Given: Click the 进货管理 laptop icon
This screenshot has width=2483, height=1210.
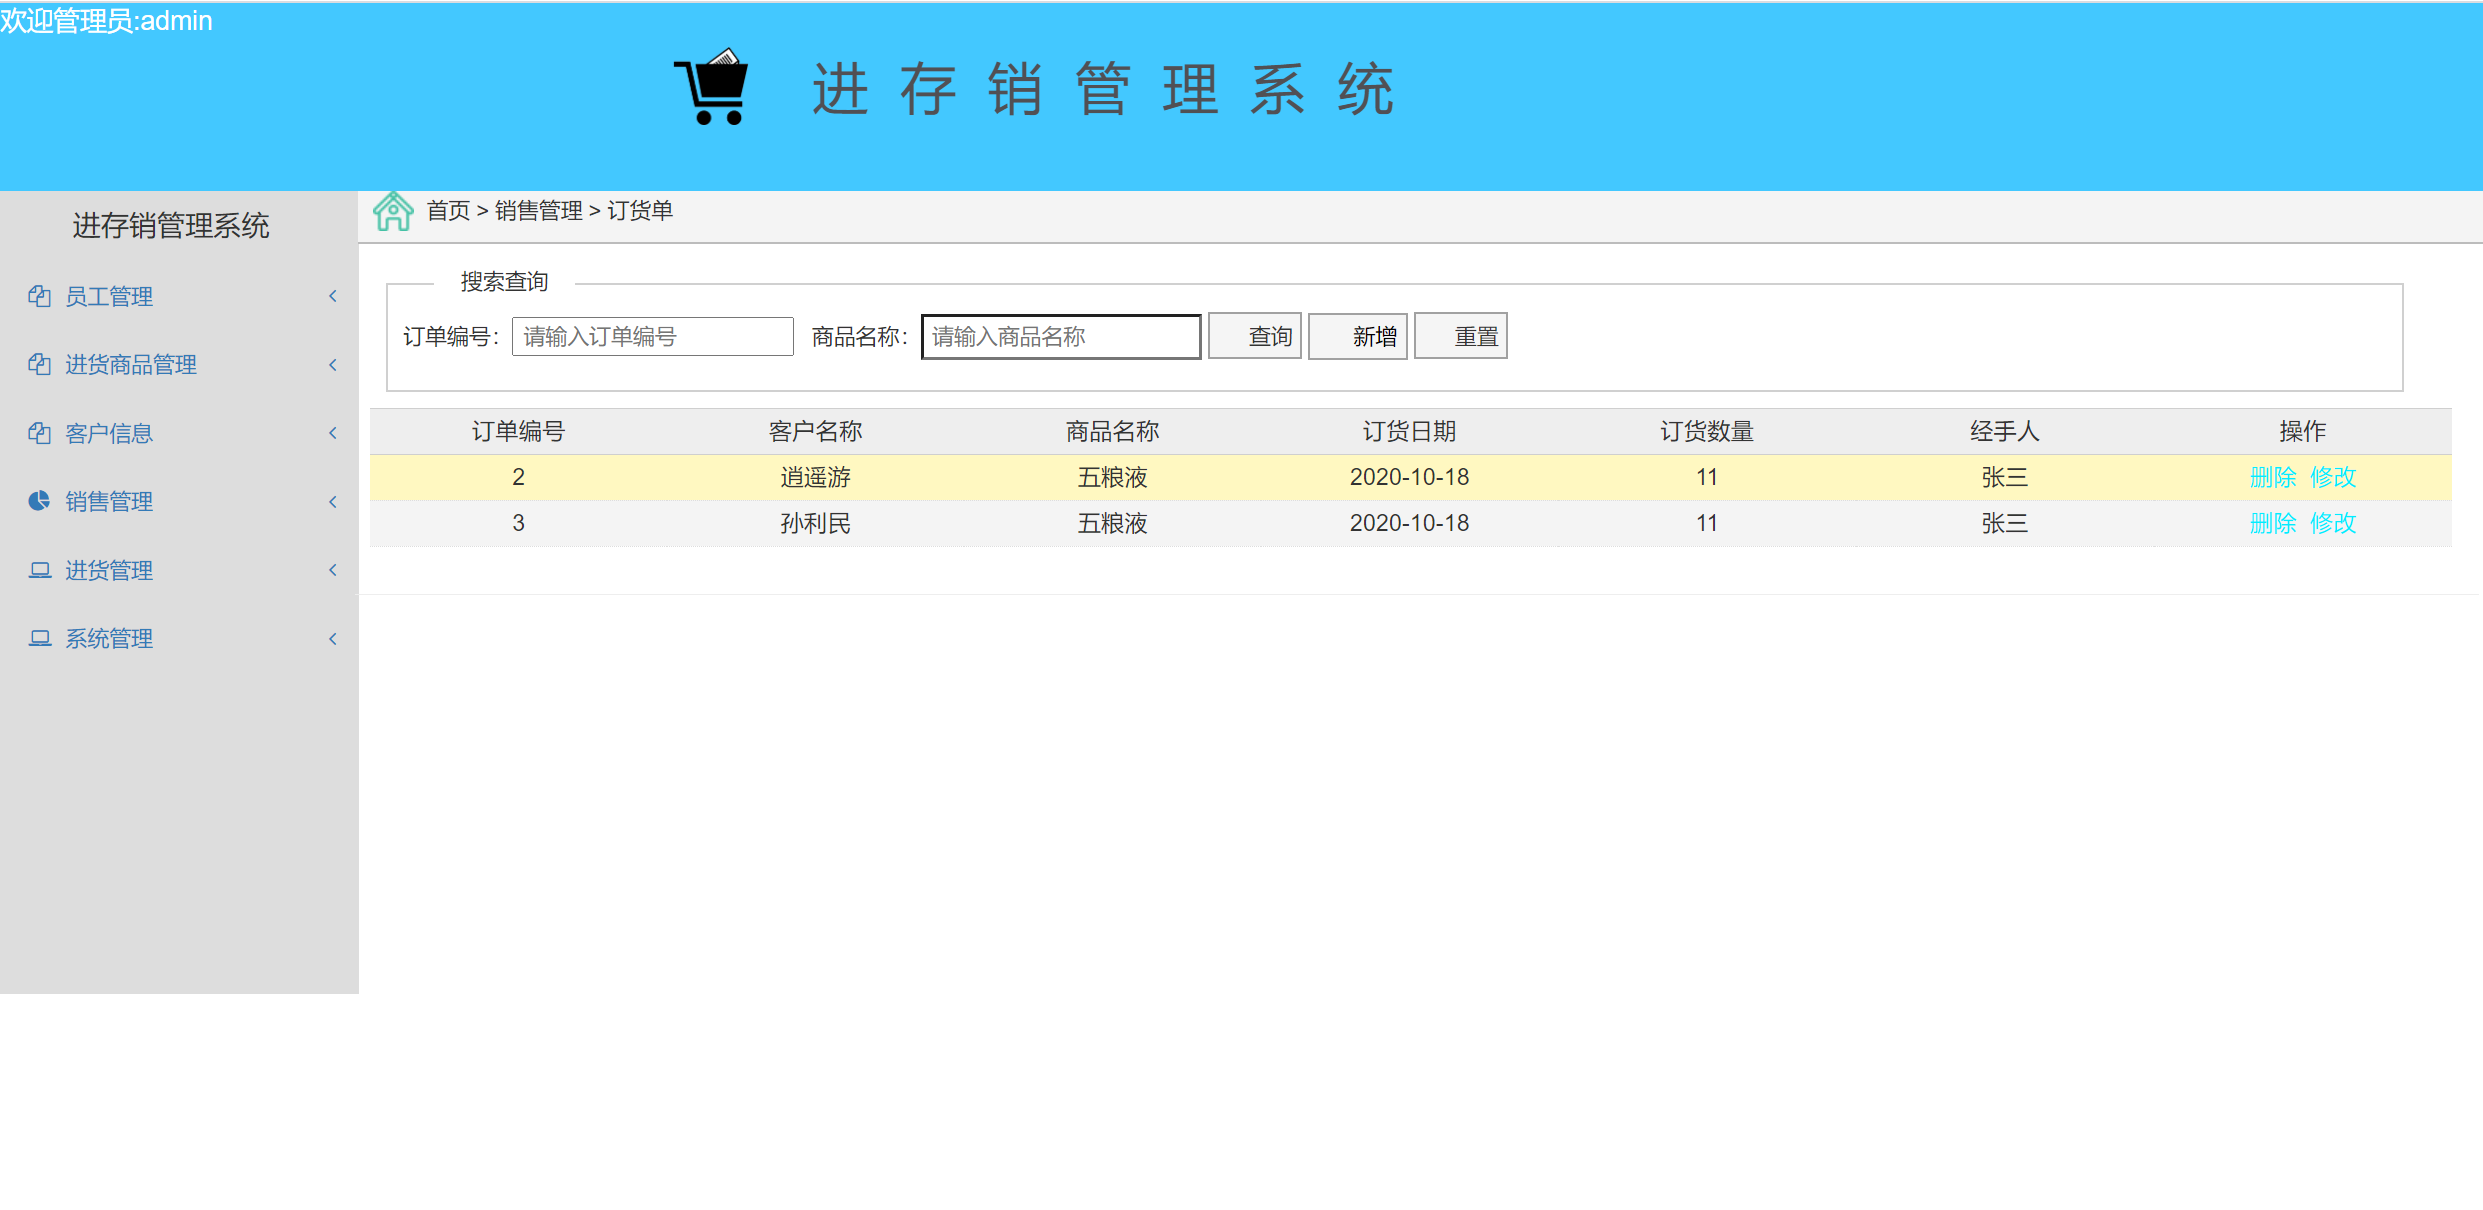Looking at the screenshot, I should click(39, 570).
